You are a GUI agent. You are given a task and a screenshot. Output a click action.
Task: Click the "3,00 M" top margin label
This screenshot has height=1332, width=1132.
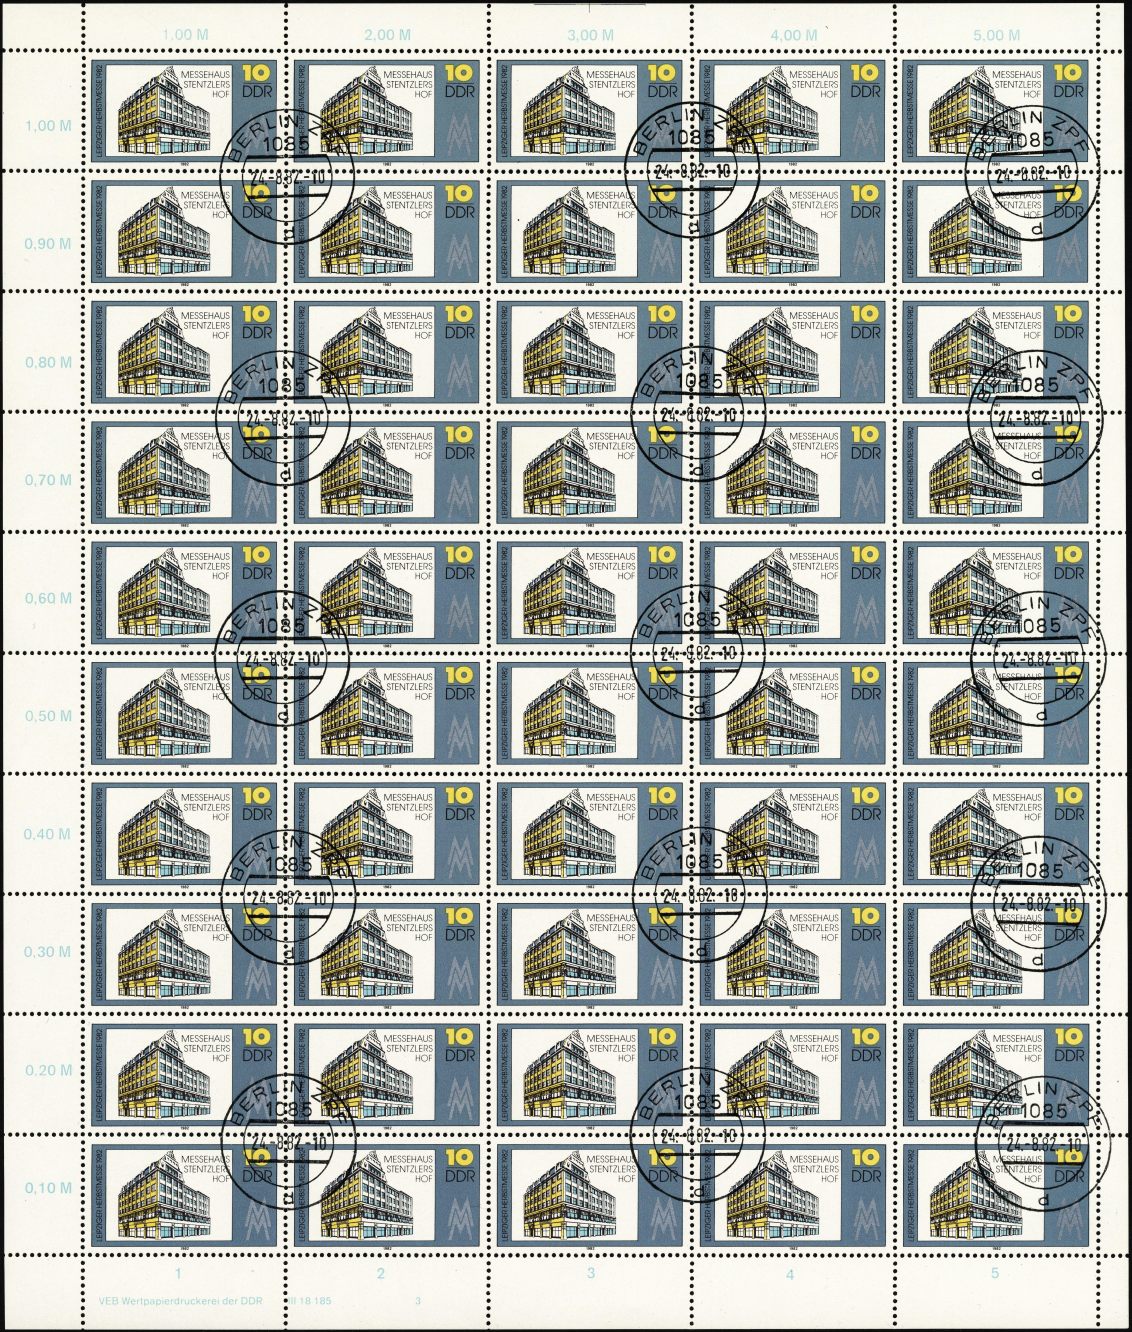[x=591, y=35]
